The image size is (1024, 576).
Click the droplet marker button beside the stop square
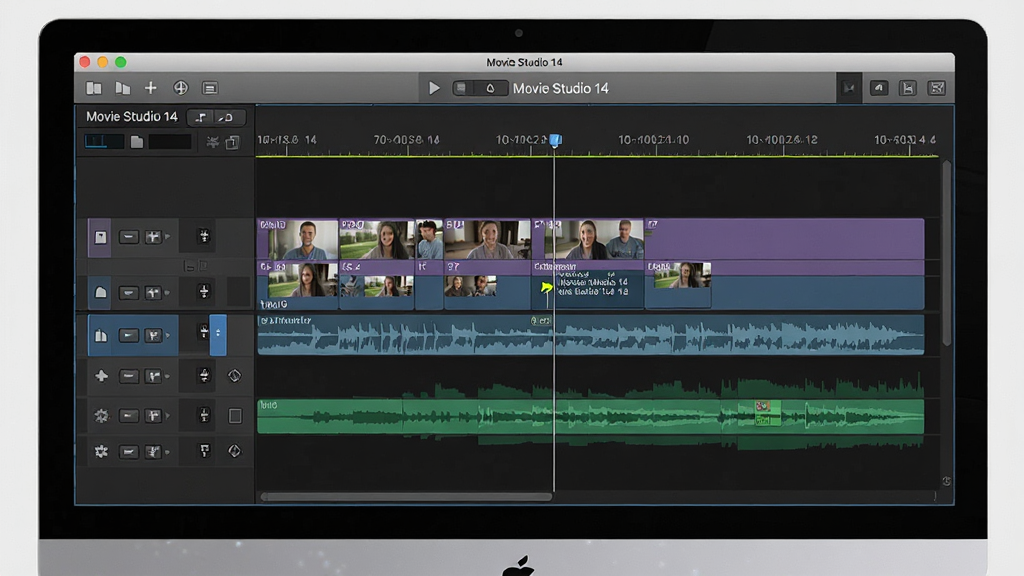[490, 88]
